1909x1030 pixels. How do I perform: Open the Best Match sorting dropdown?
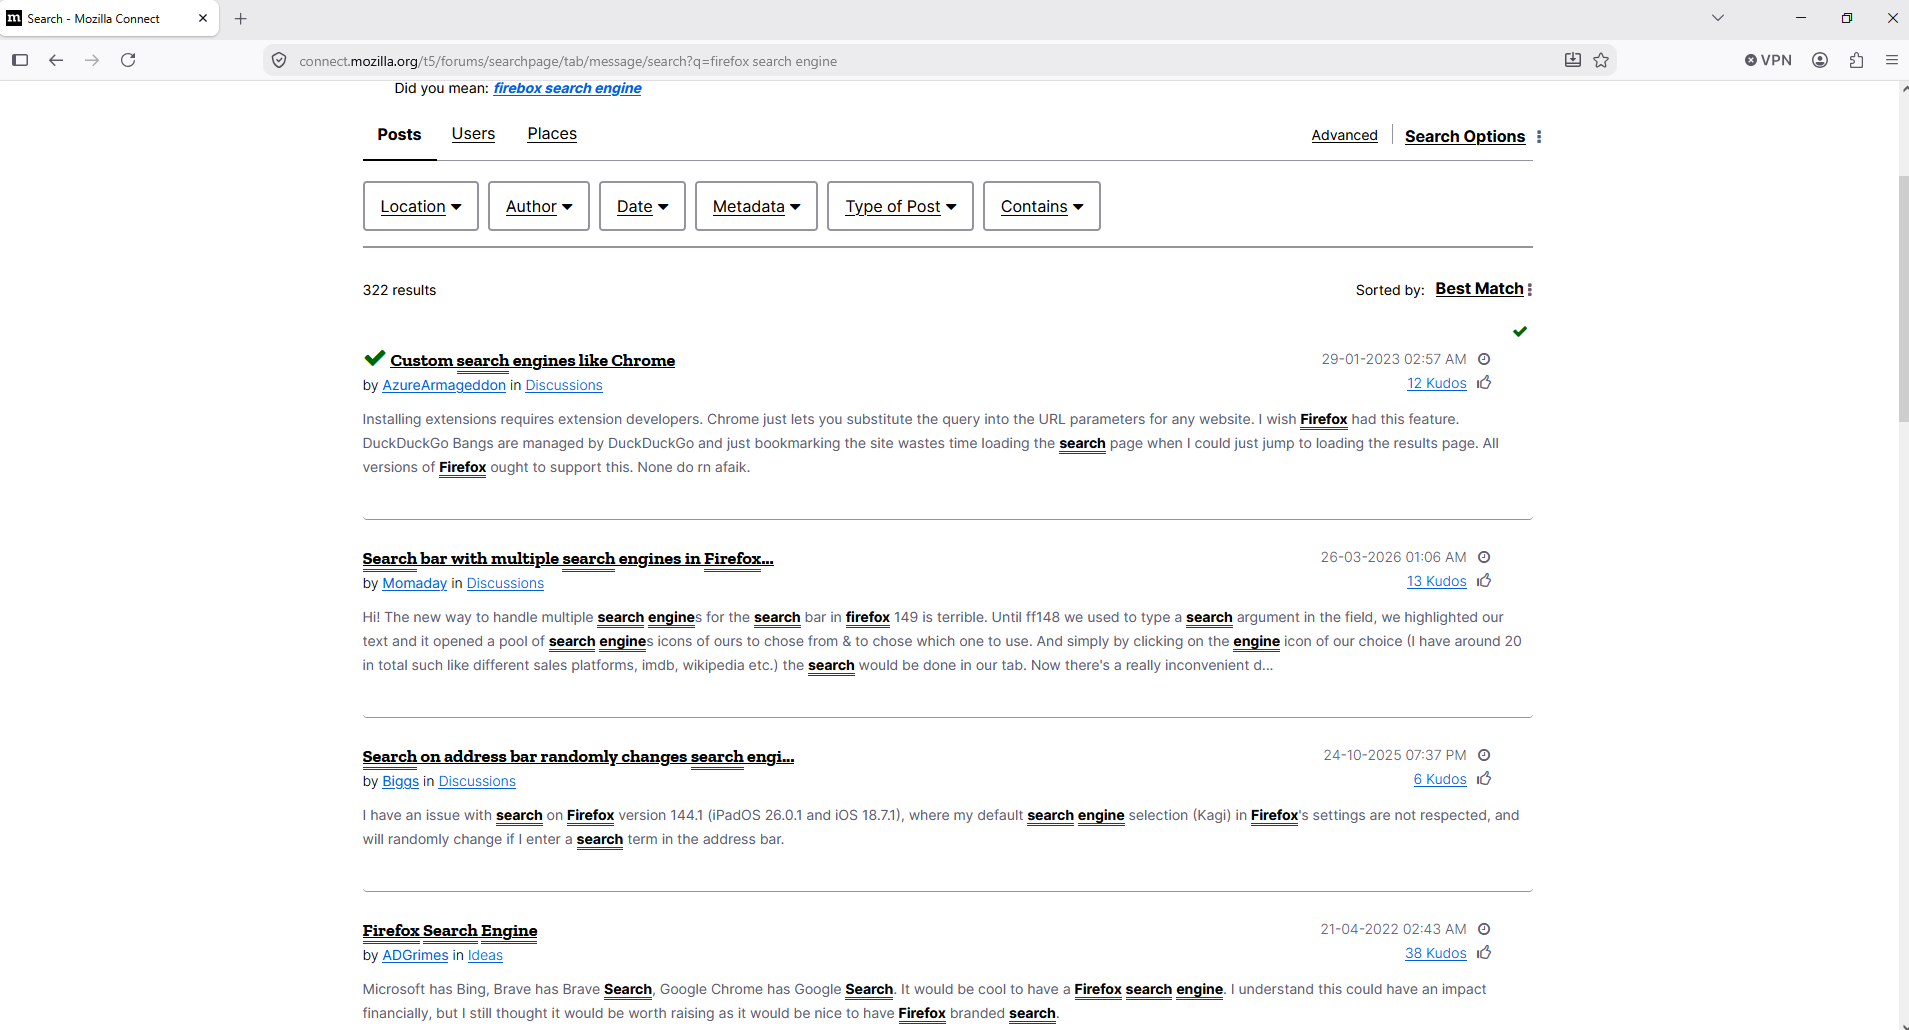coord(1479,289)
